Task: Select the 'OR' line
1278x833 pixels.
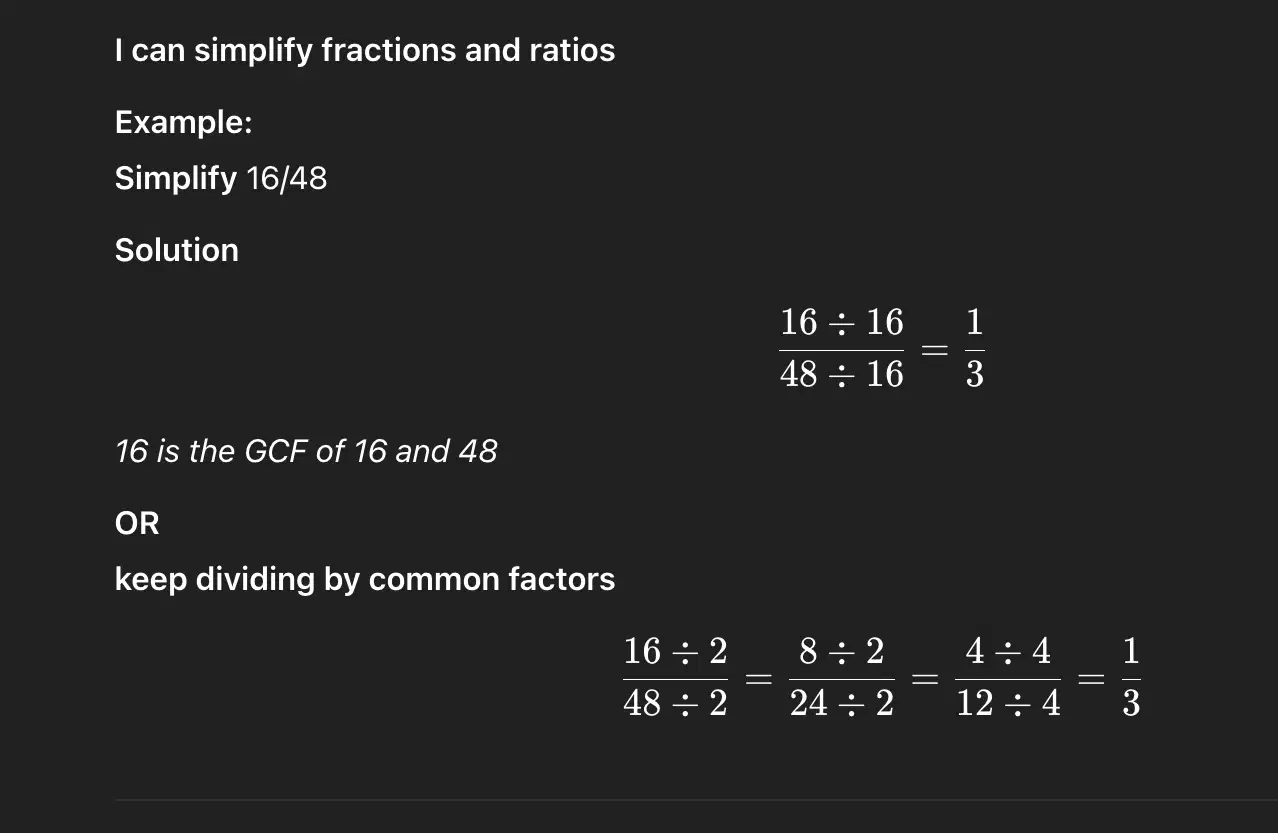Action: pyautogui.click(x=137, y=523)
